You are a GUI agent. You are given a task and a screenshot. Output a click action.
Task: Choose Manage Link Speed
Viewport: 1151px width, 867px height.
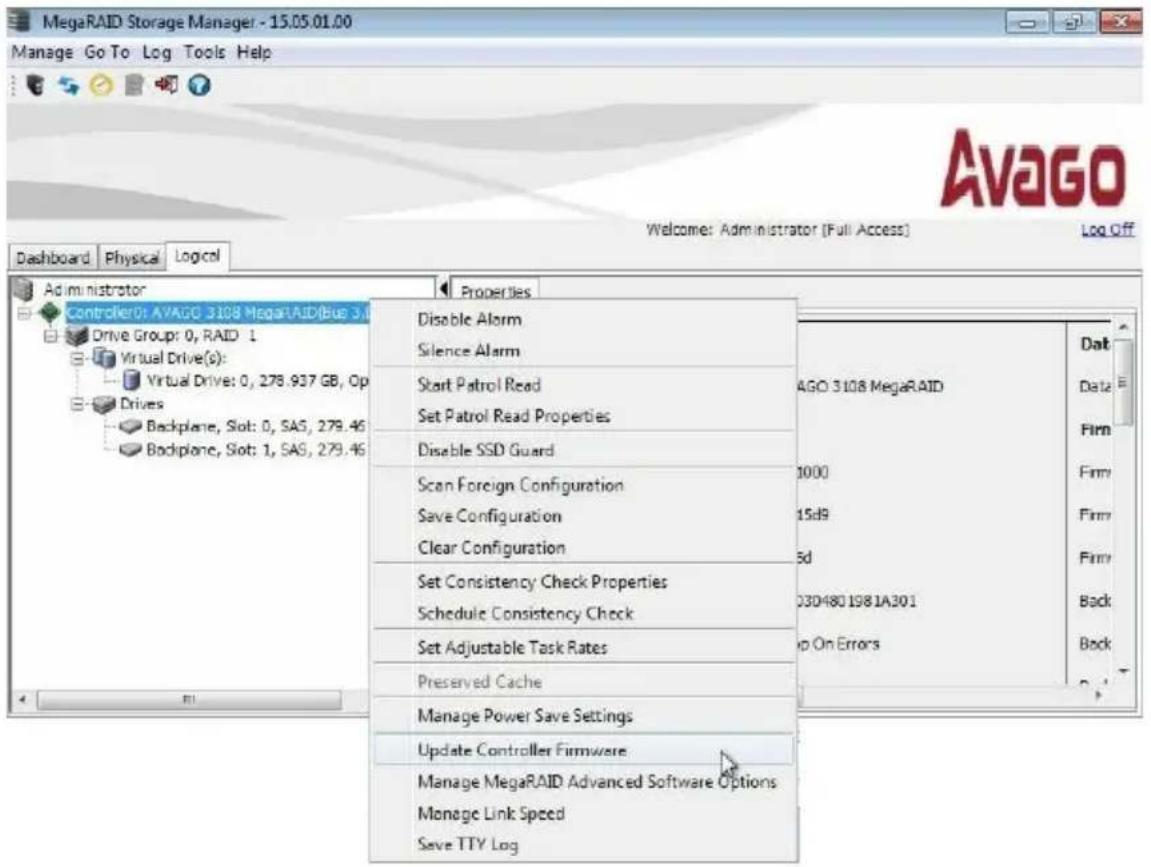click(x=584, y=813)
